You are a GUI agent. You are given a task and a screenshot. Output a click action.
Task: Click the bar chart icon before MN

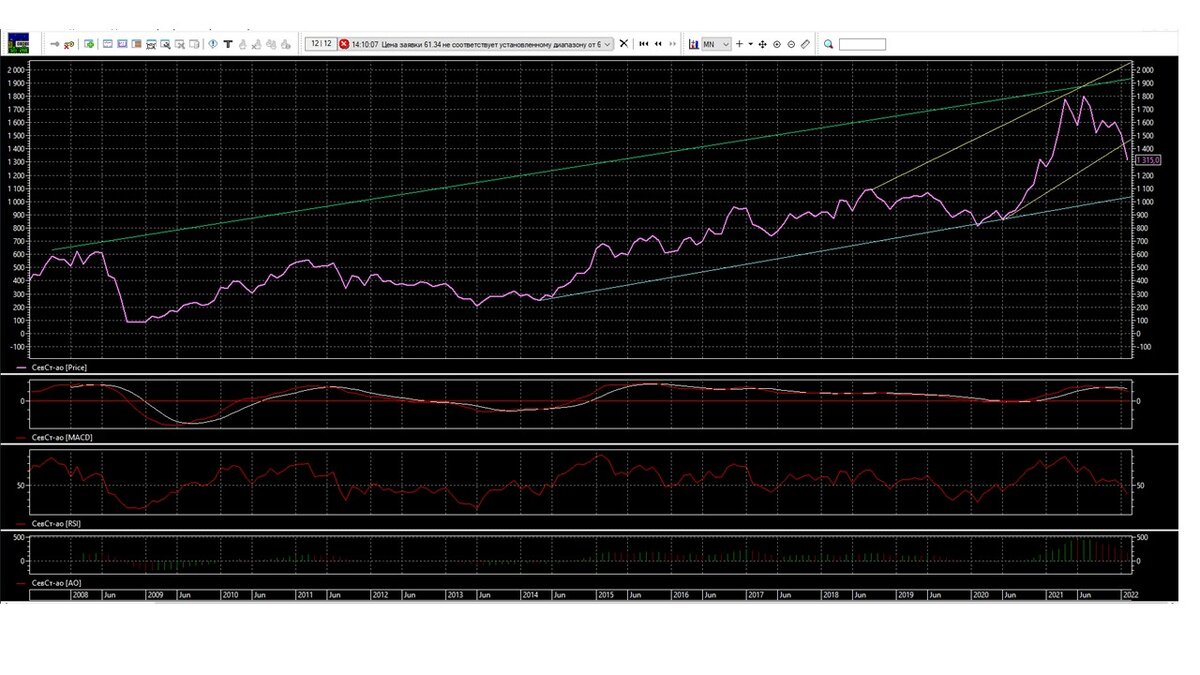(x=694, y=44)
